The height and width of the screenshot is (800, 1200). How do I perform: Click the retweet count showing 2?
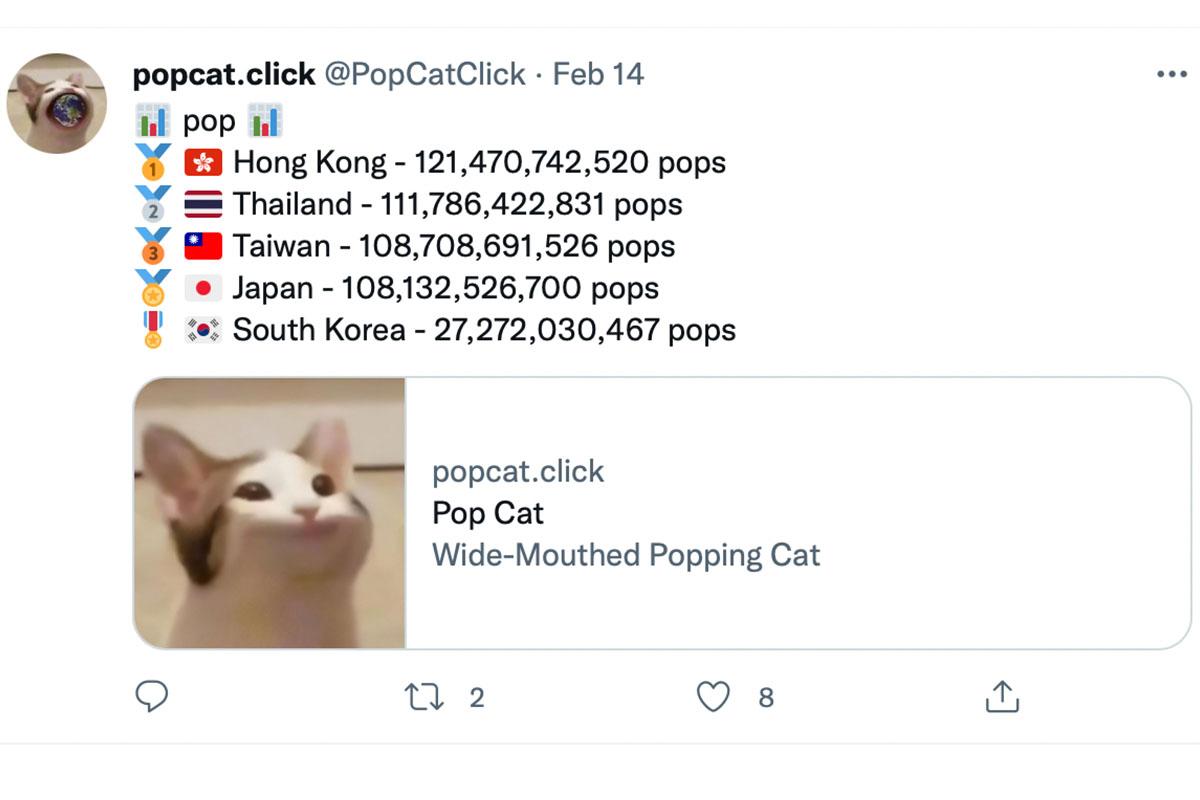pos(478,698)
